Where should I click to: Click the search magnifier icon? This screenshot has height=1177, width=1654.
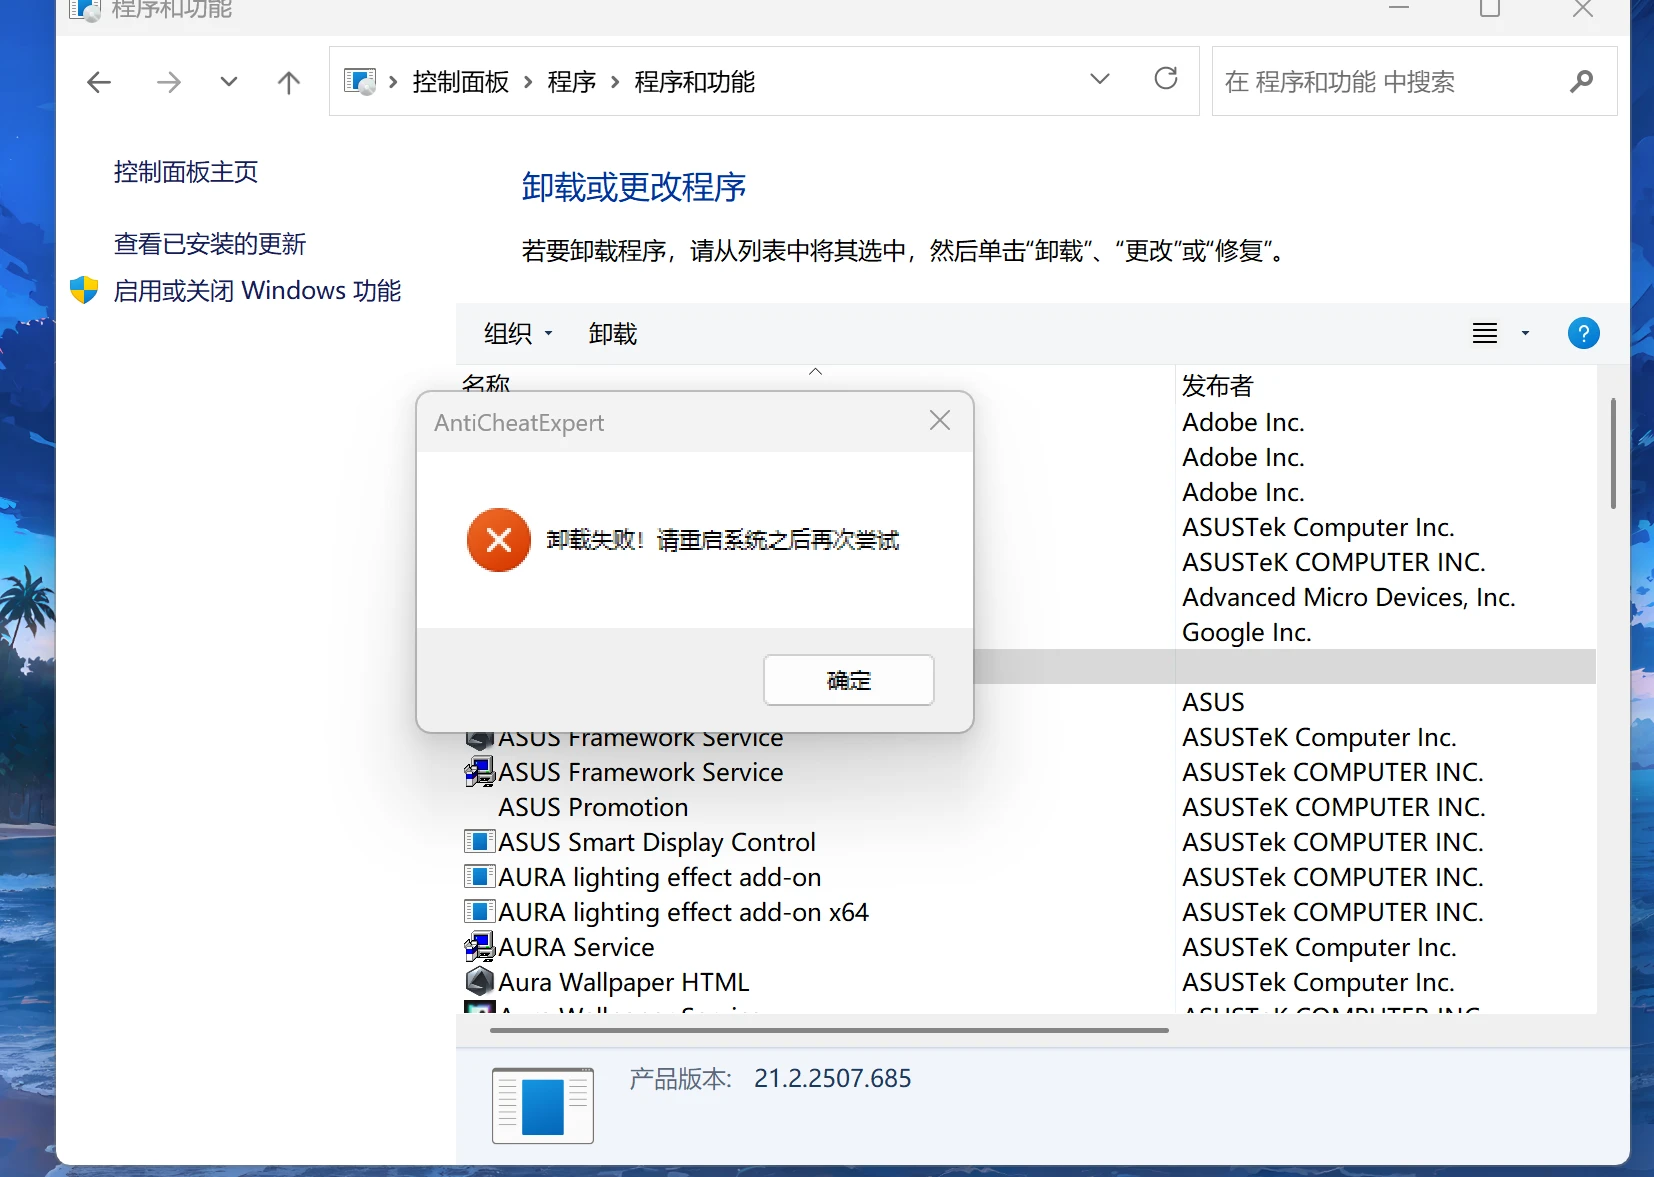coord(1581,82)
